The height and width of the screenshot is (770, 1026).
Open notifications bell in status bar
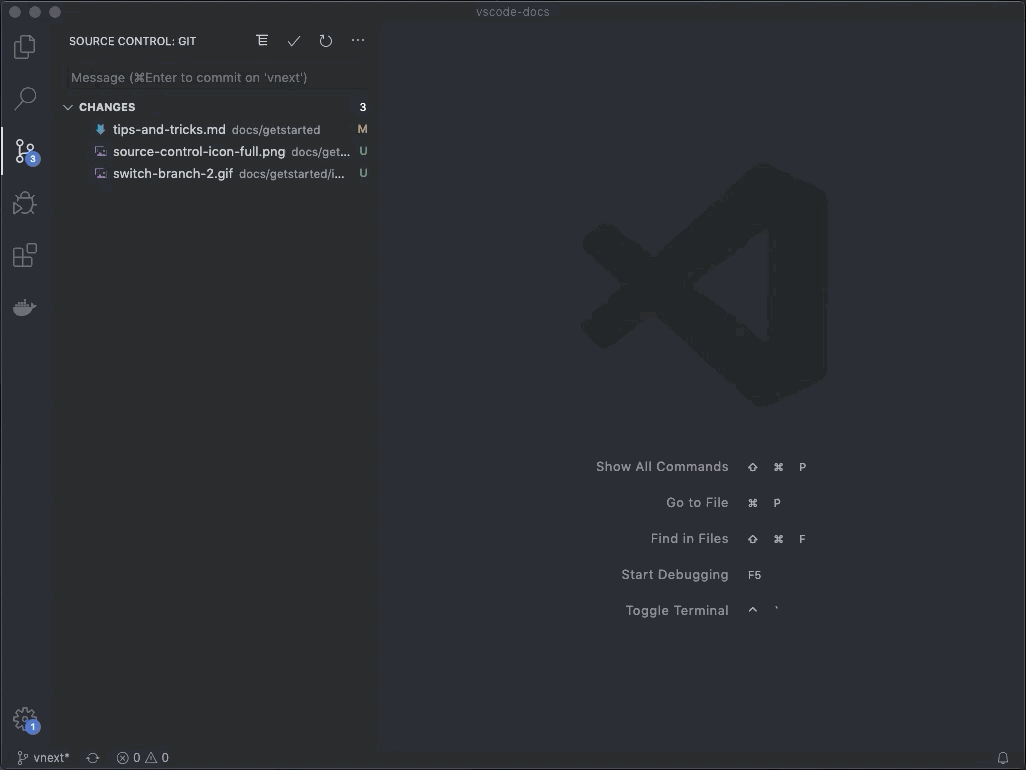[x=1002, y=758]
